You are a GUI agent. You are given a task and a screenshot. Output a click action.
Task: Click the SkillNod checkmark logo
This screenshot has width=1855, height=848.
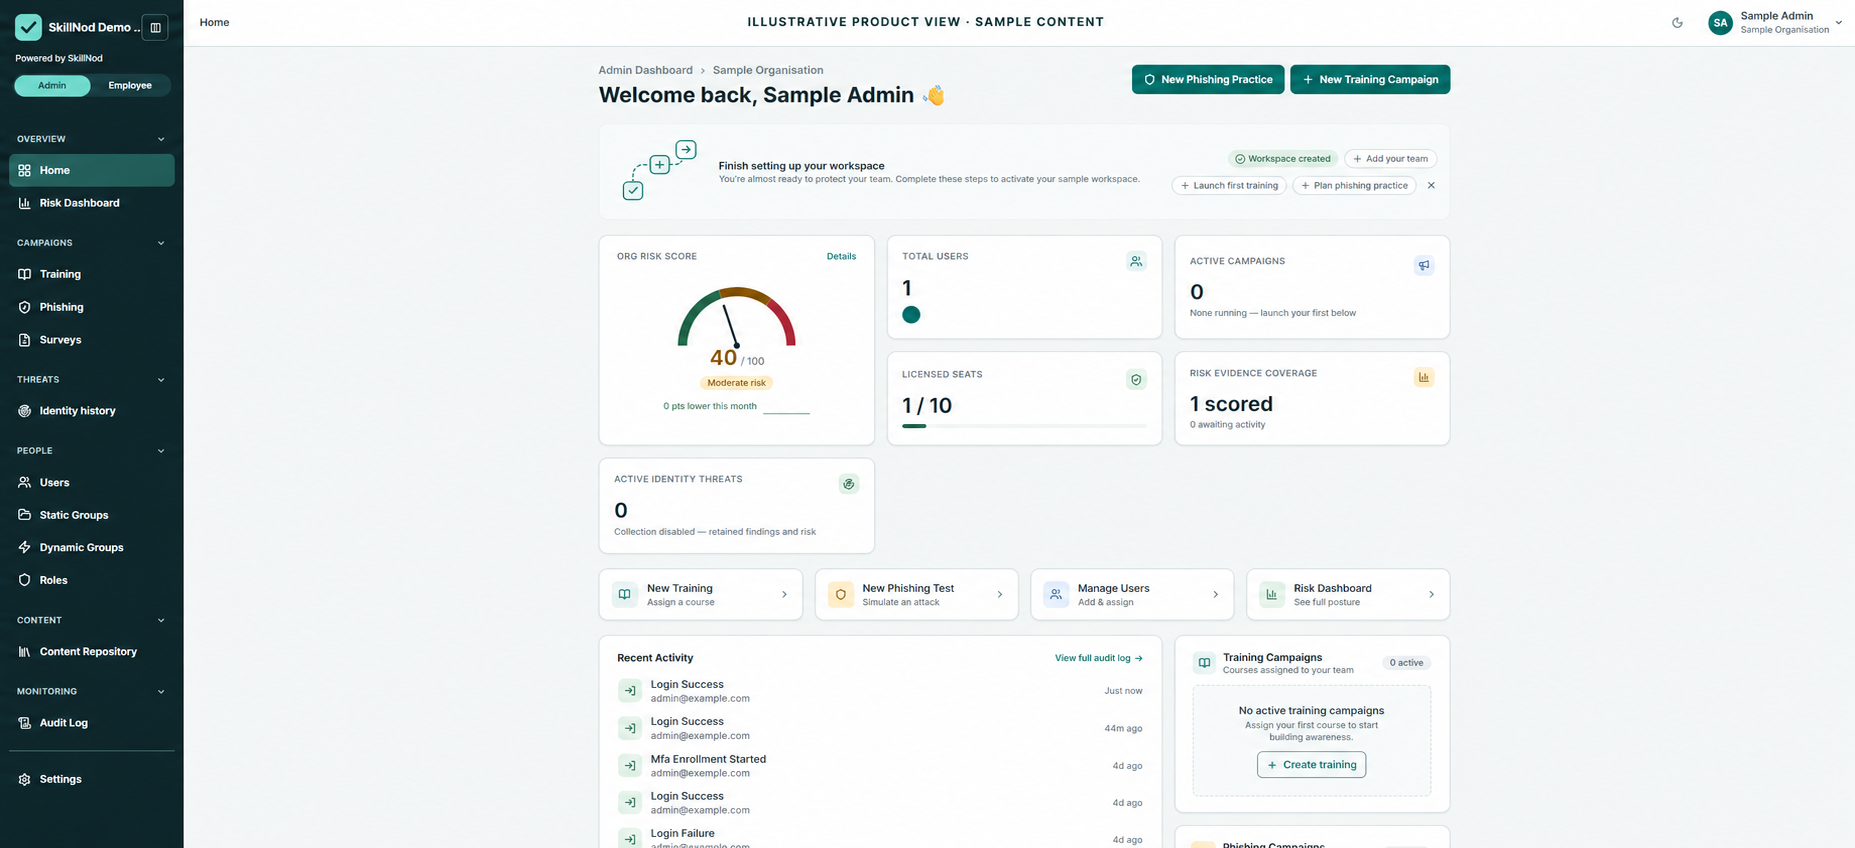[x=28, y=28]
